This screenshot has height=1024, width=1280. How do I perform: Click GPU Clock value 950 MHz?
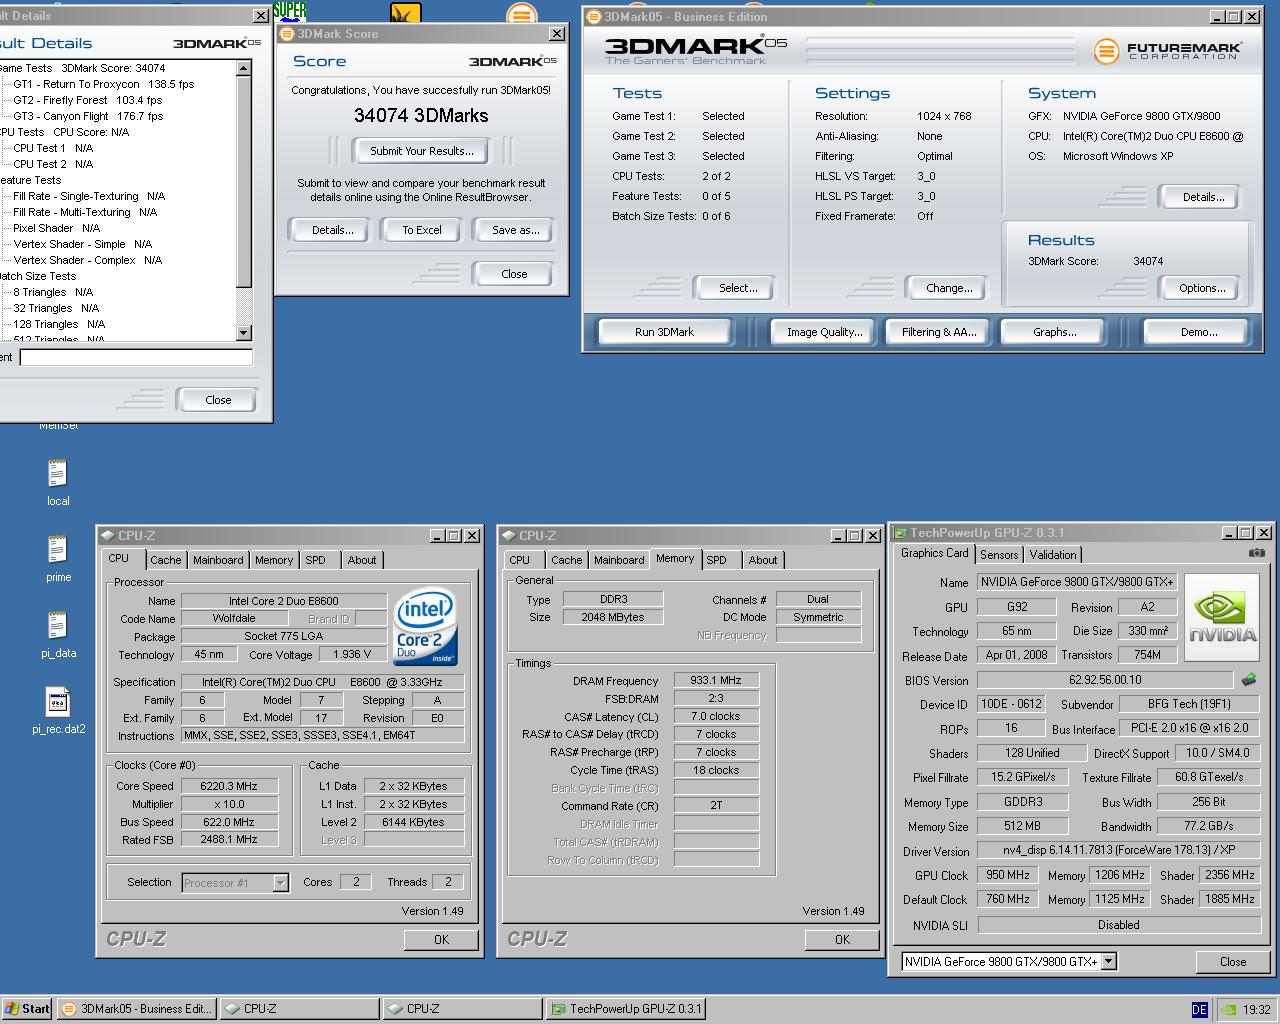click(x=1007, y=875)
